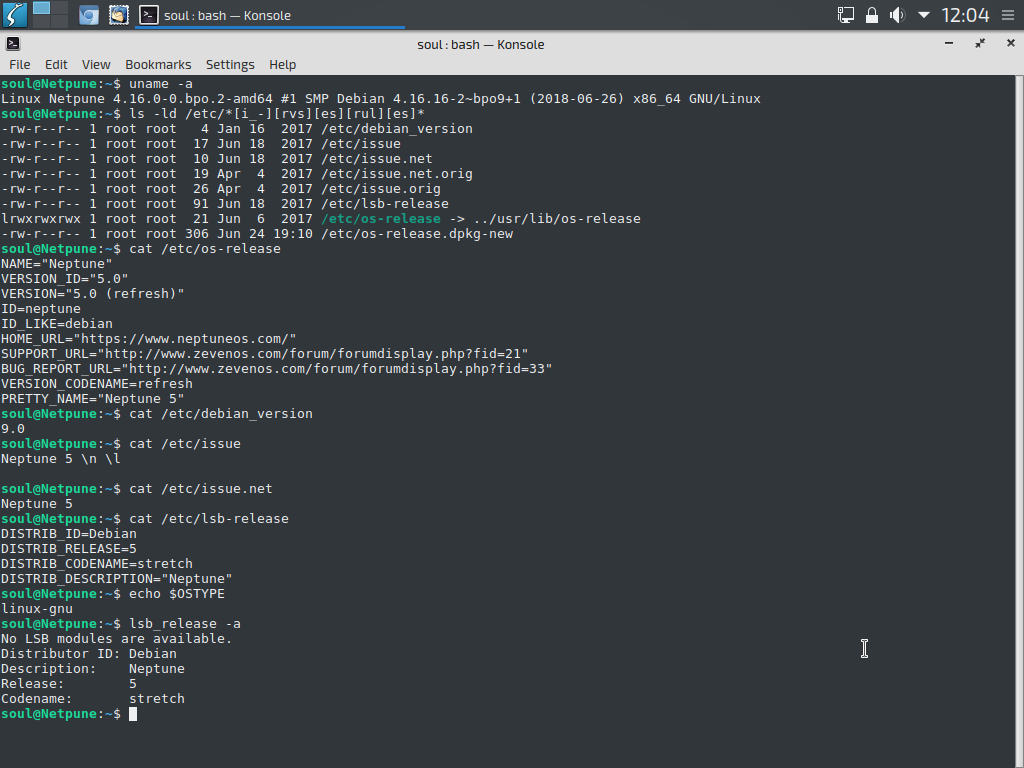Screen dimensions: 1024x768
Task: Click the terminal vertical scrollbar
Action: point(1019,421)
